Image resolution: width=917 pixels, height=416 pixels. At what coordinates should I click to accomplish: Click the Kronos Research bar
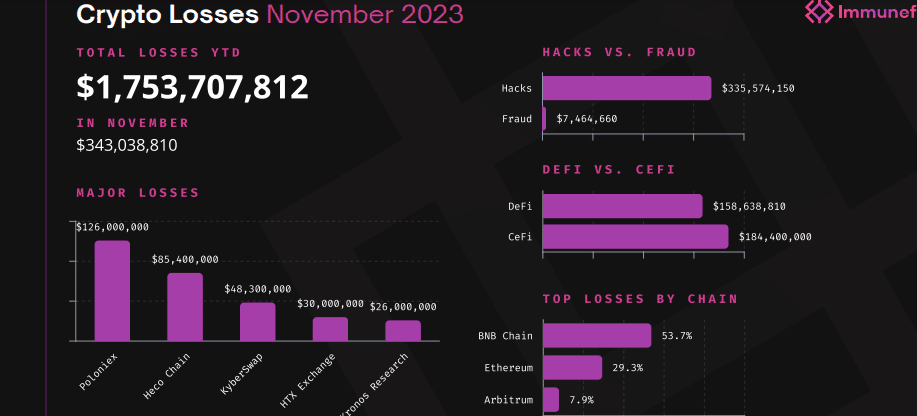point(403,330)
